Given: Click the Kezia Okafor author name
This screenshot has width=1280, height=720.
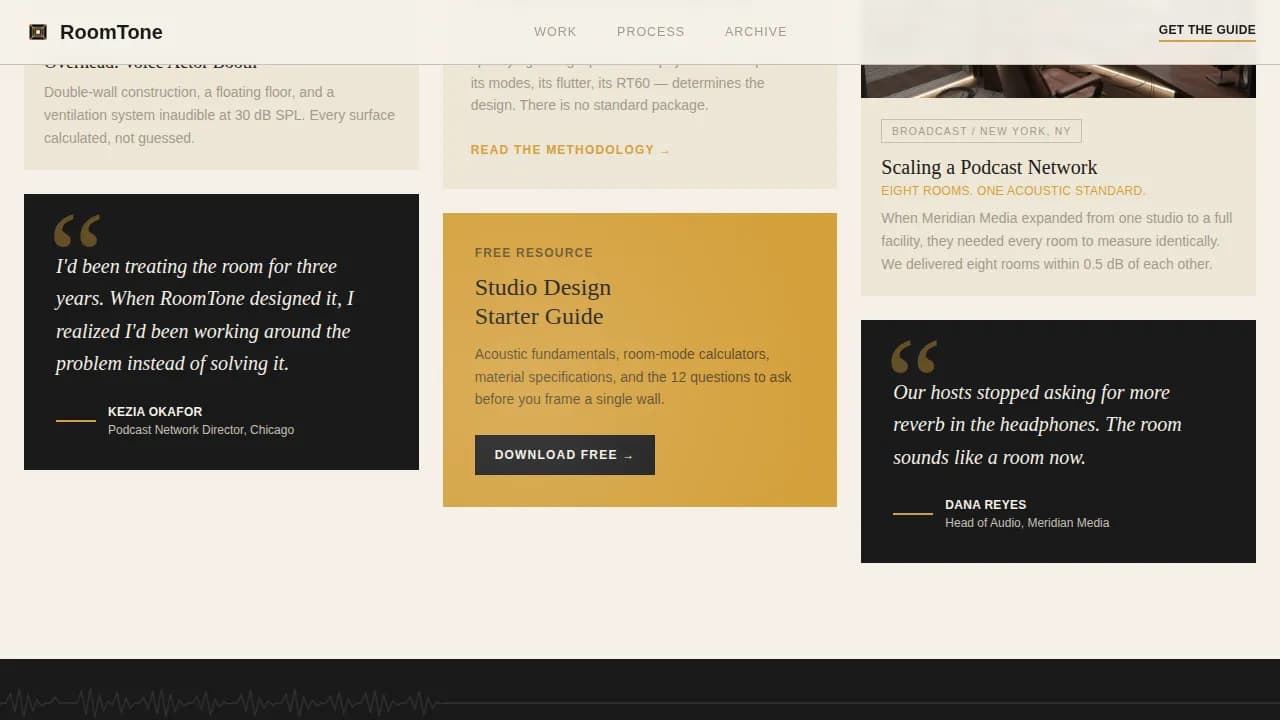Looking at the screenshot, I should [155, 412].
